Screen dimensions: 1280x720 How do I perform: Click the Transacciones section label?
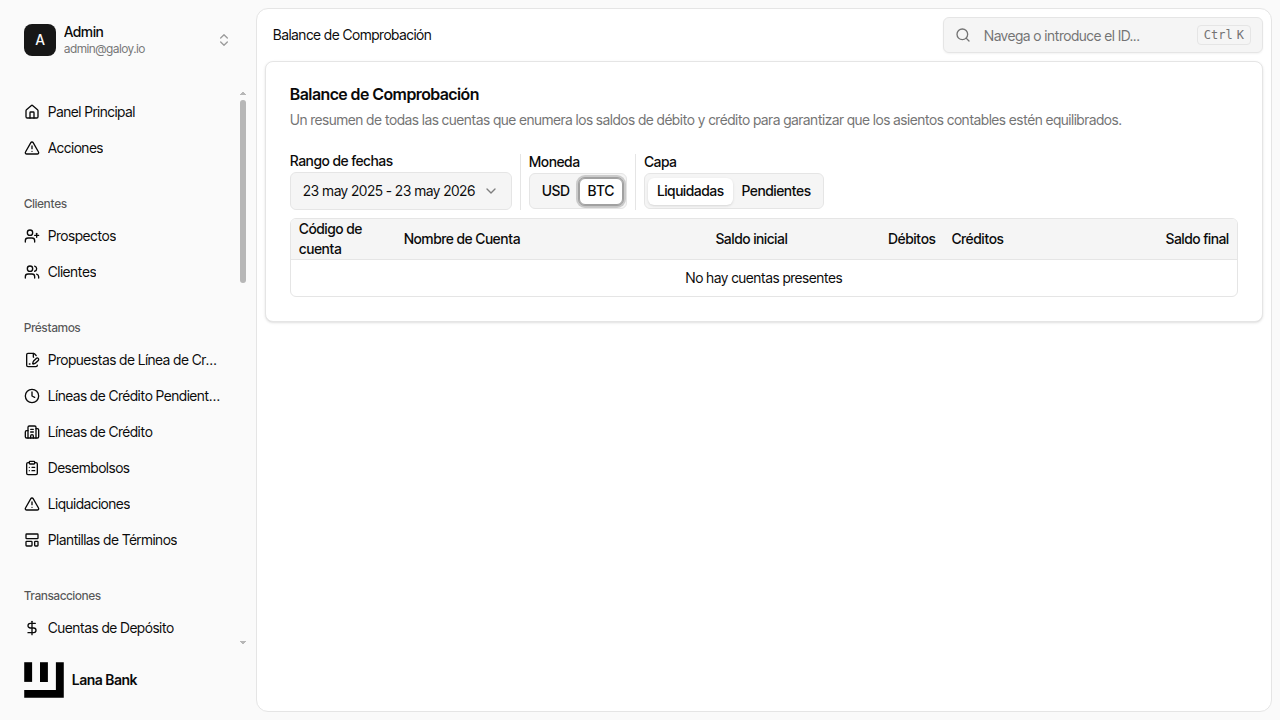63,596
